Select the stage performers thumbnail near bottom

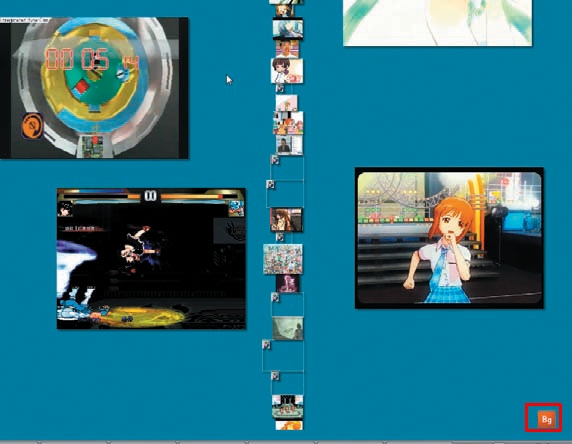tap(287, 406)
